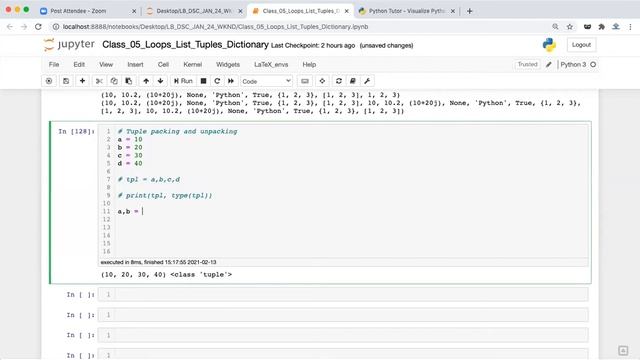The height and width of the screenshot is (360, 640).
Task: Bookmark this page with the star icon
Action: [x=570, y=27]
